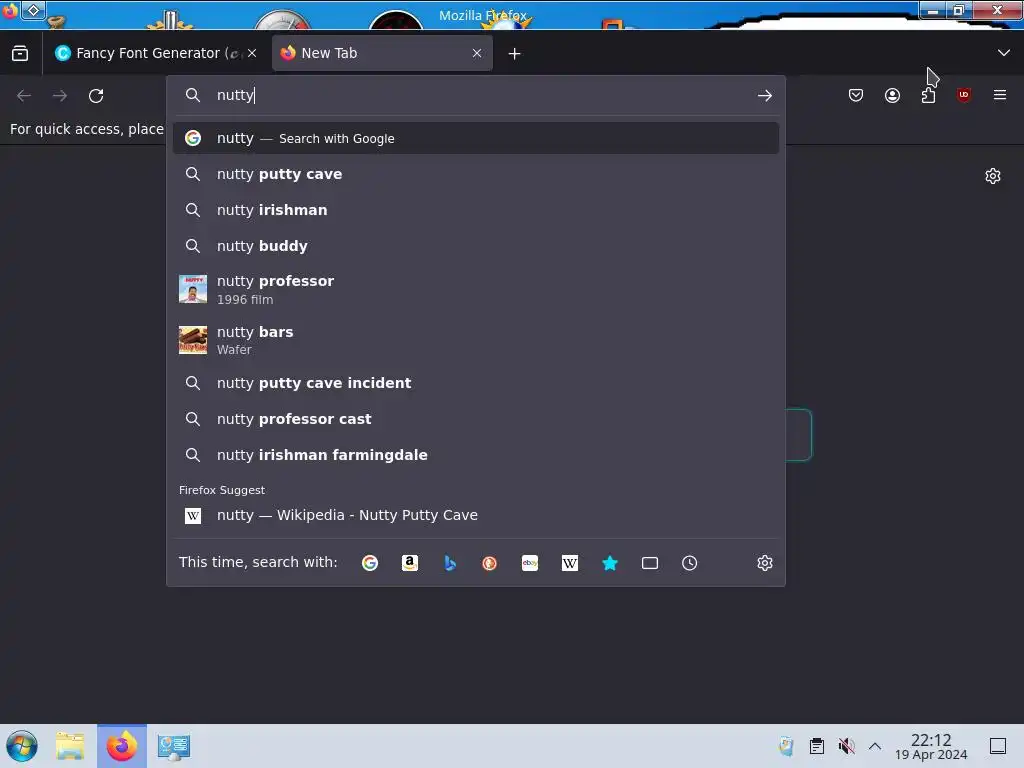This screenshot has width=1024, height=768.
Task: Search with Google in the one-off search bar
Action: (x=370, y=563)
